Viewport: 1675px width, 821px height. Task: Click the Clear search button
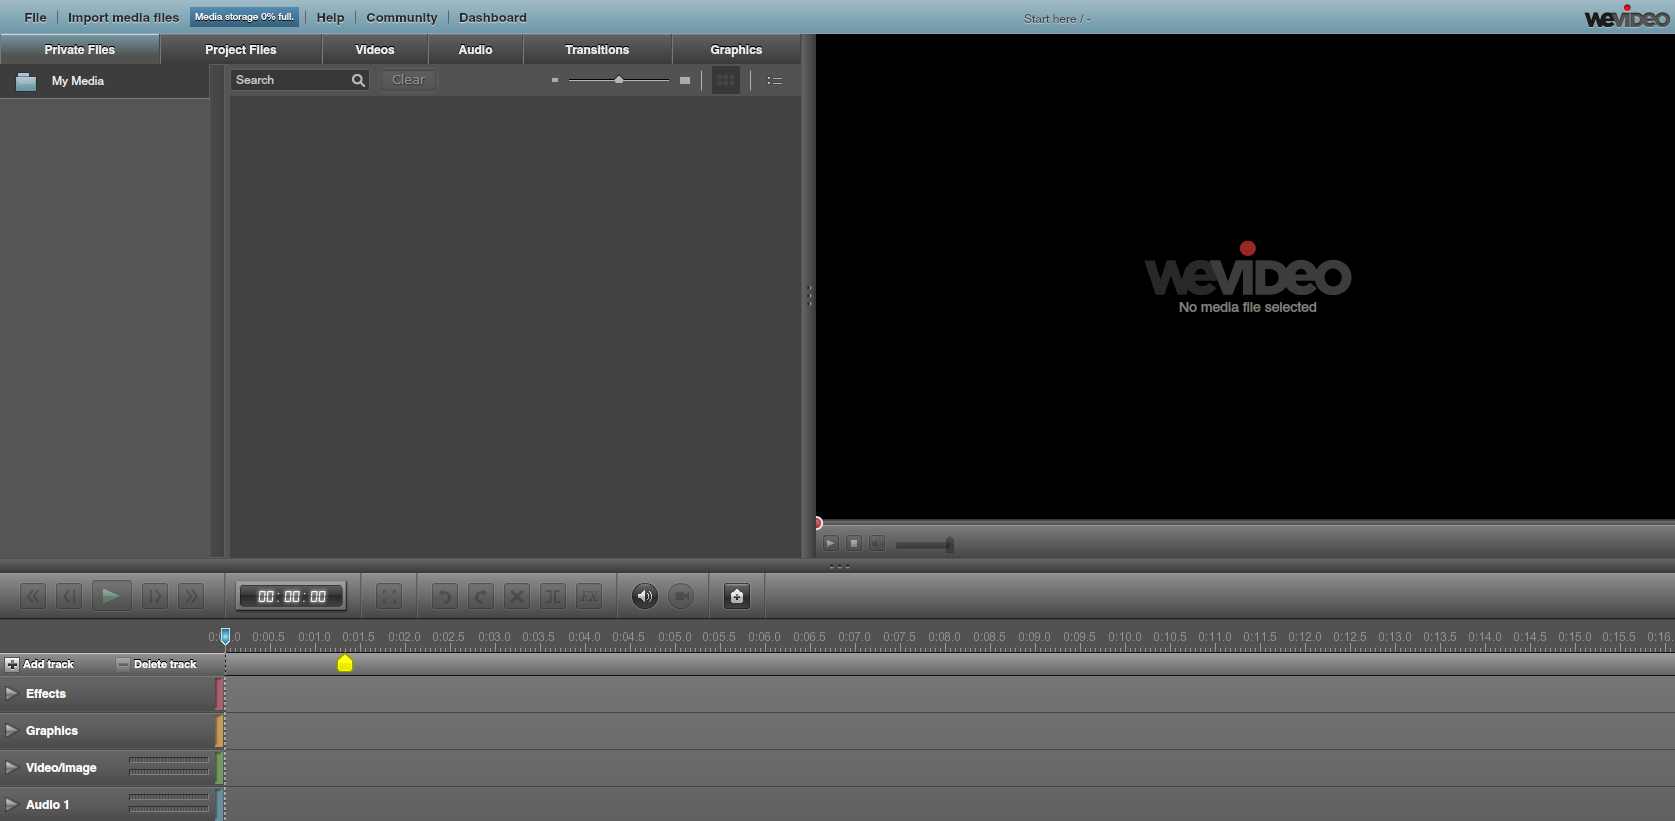coord(408,80)
